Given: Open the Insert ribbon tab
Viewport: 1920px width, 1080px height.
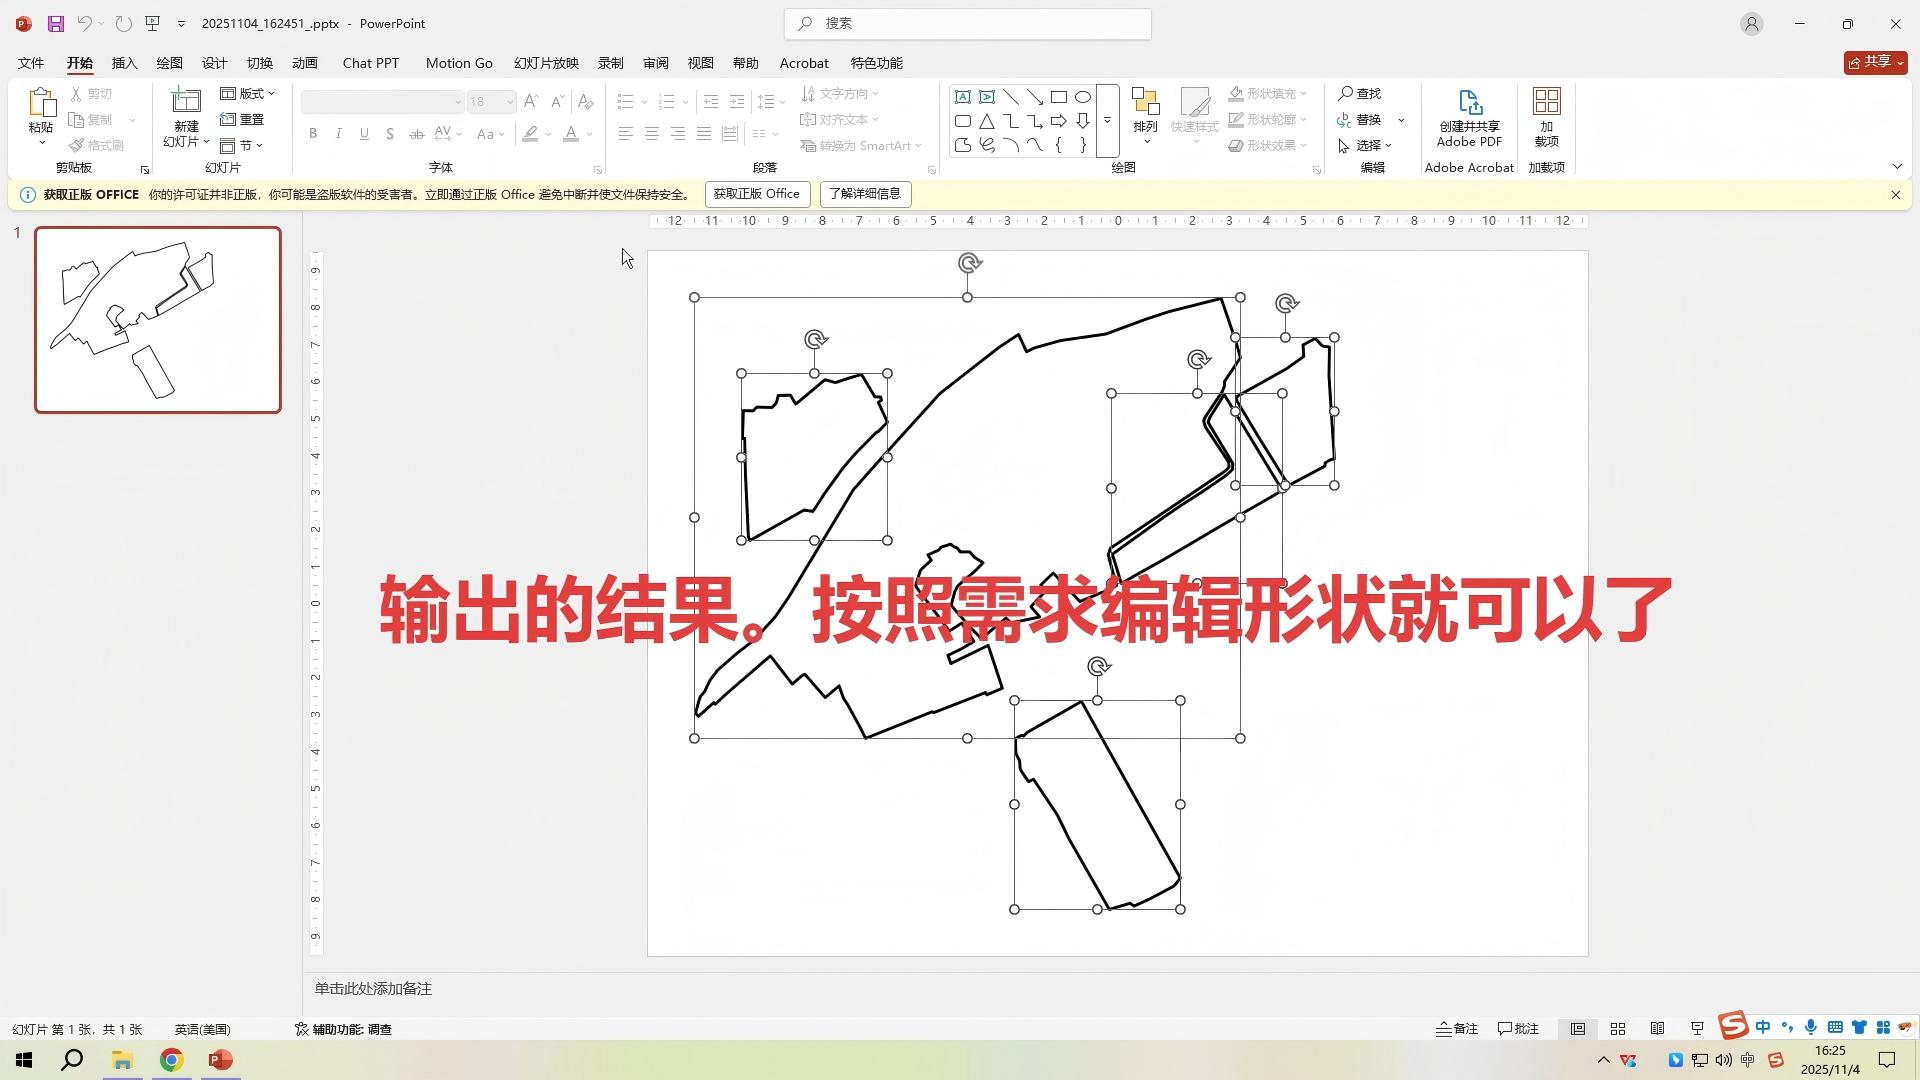Looking at the screenshot, I should click(124, 63).
